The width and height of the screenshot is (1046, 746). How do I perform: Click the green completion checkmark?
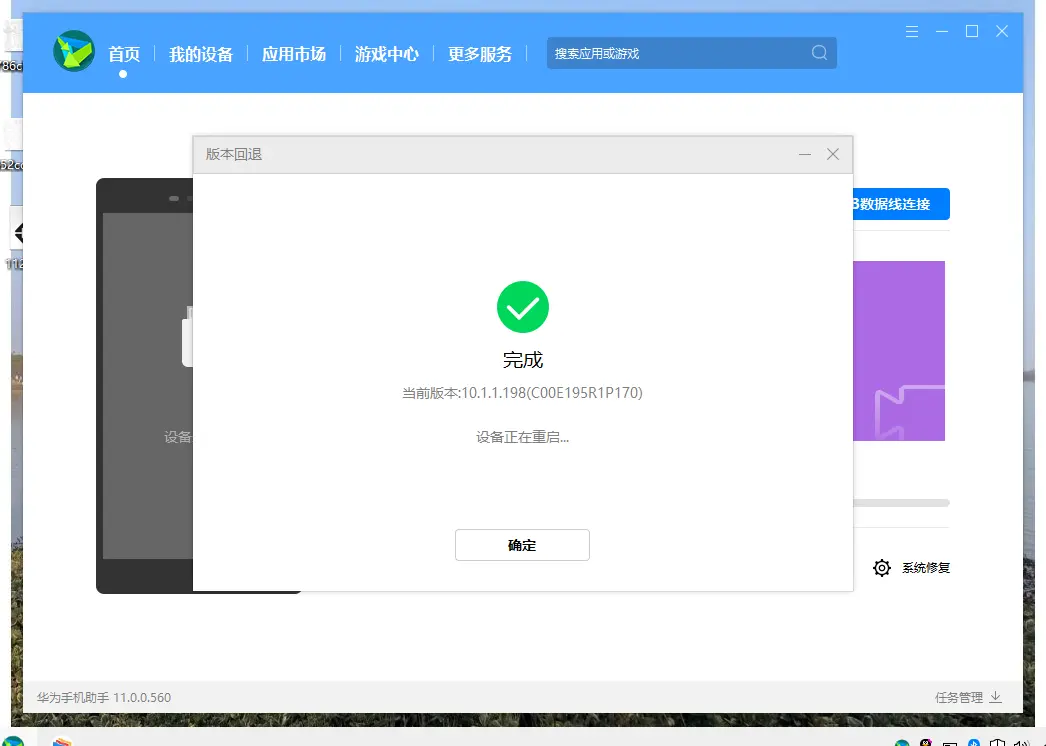[522, 306]
